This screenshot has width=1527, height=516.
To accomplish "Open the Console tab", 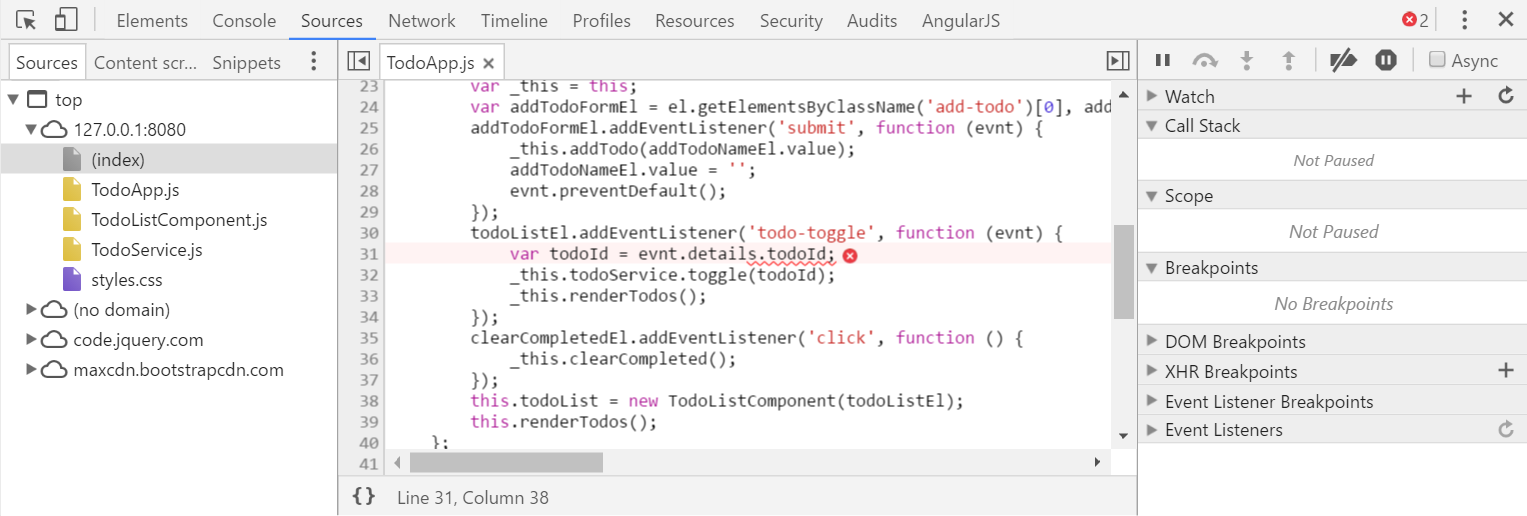I will pos(244,21).
